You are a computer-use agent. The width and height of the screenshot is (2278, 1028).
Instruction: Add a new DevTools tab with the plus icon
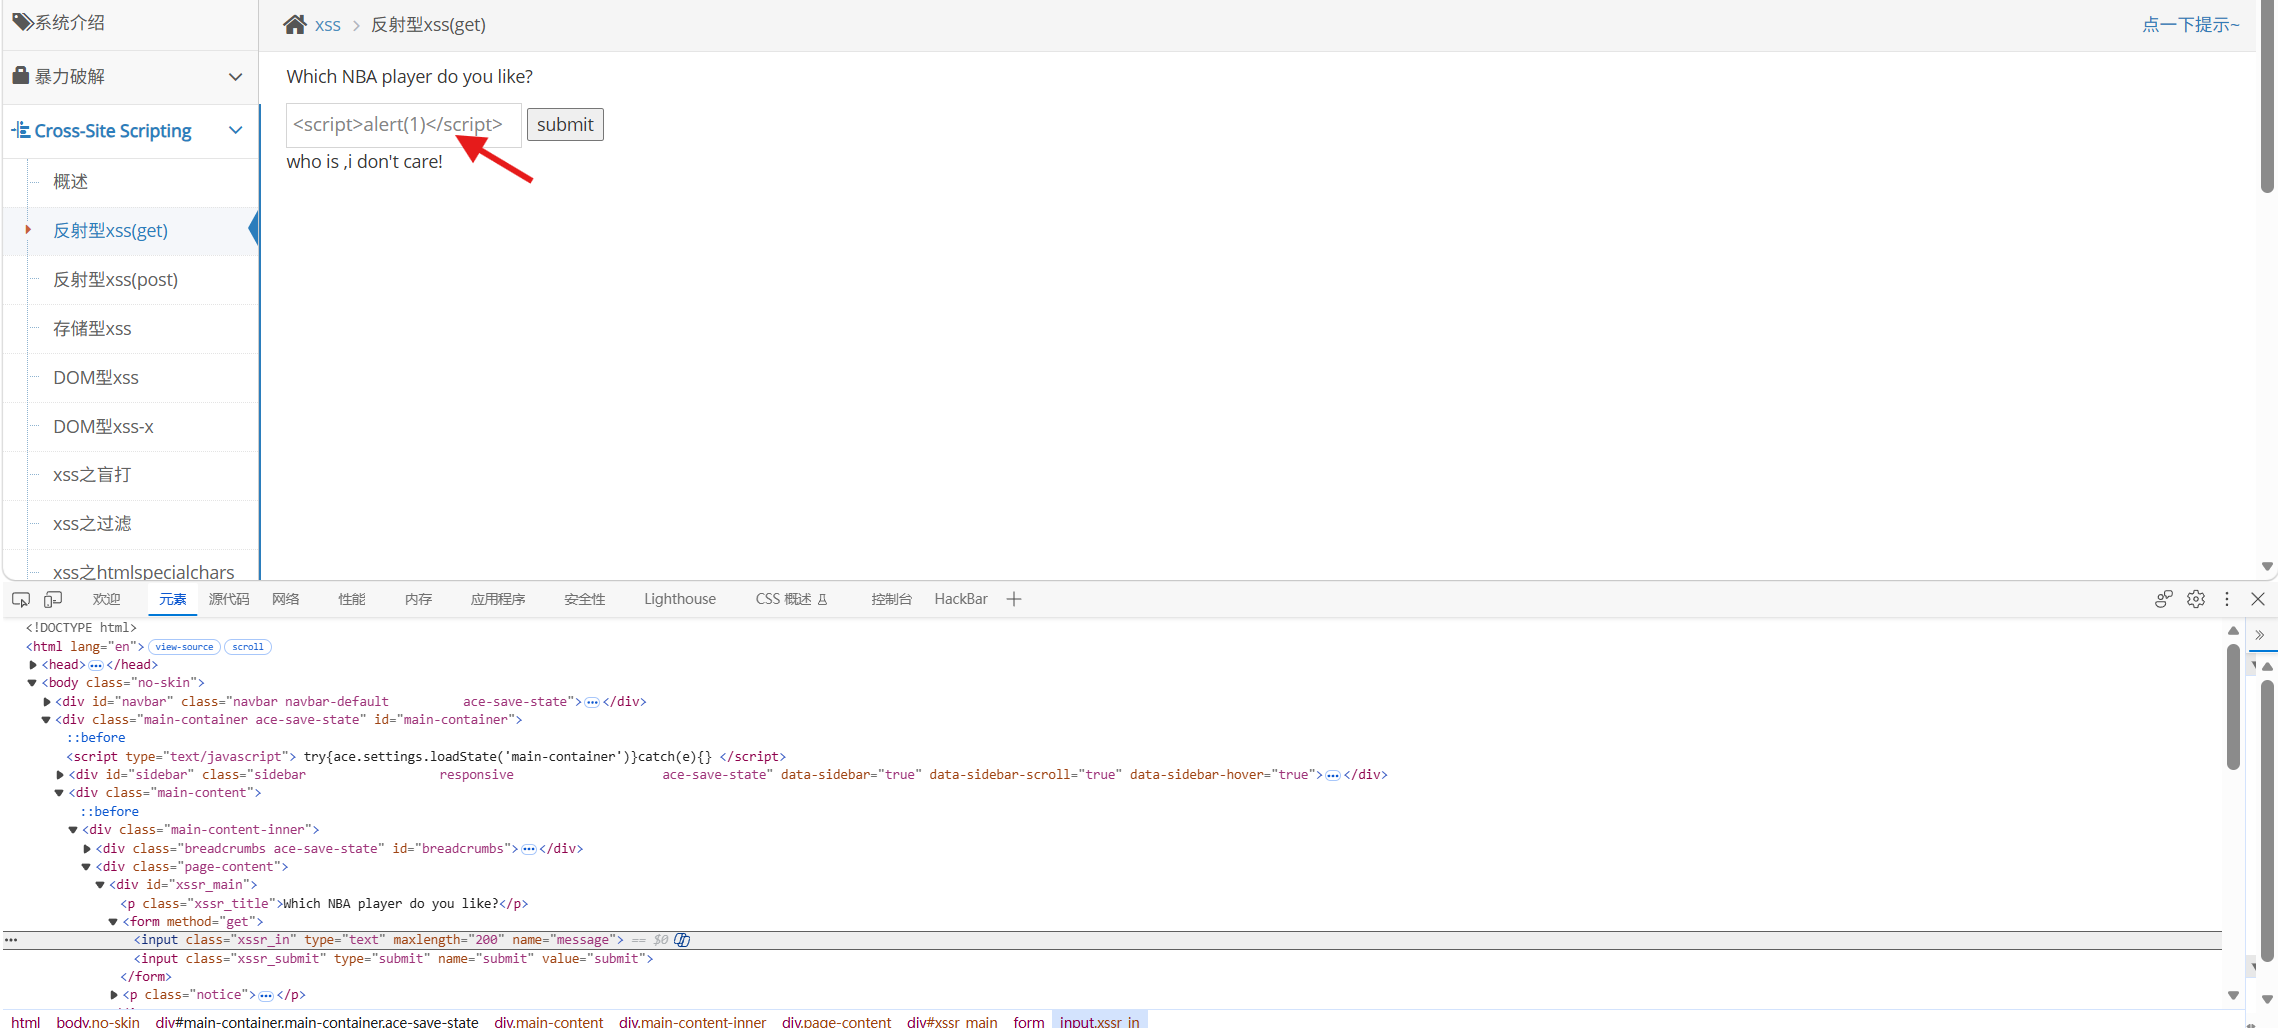click(x=1014, y=599)
